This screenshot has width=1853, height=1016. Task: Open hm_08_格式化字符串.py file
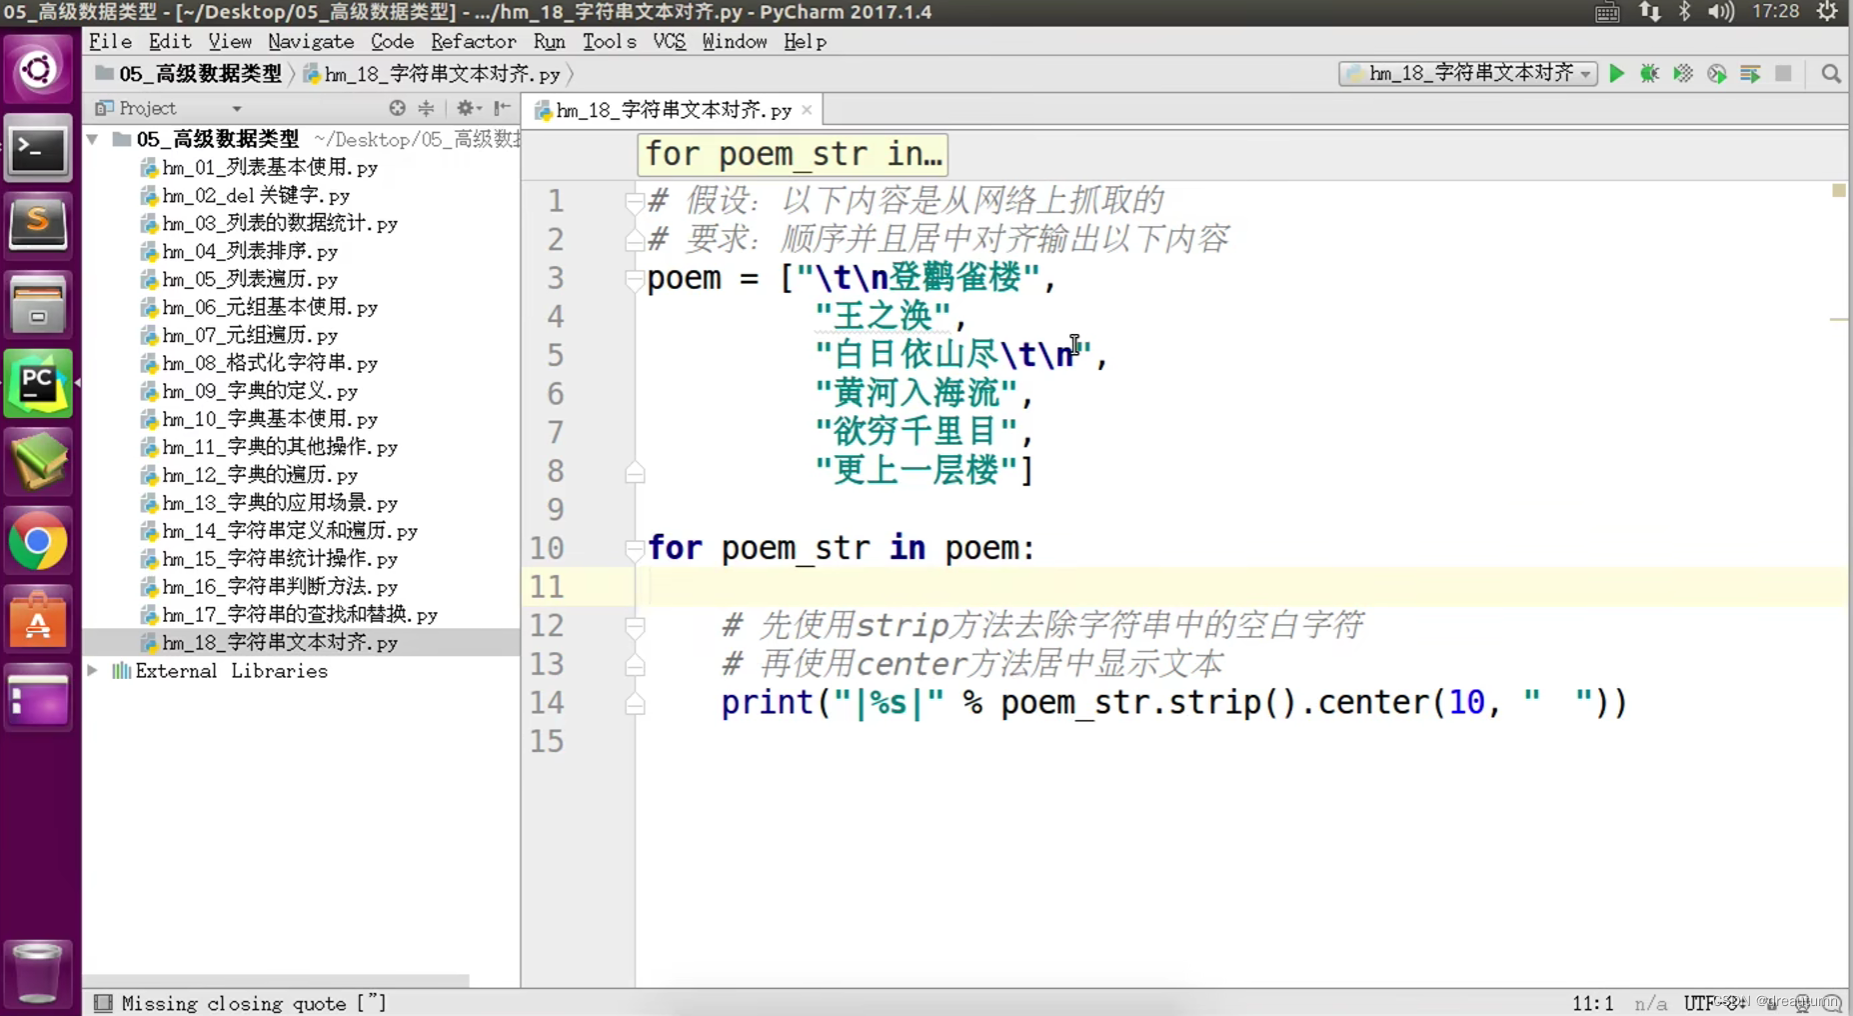(259, 364)
